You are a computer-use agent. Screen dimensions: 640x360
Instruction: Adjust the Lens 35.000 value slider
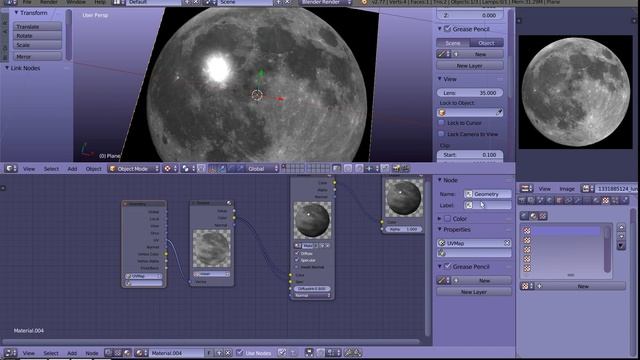tap(470, 93)
